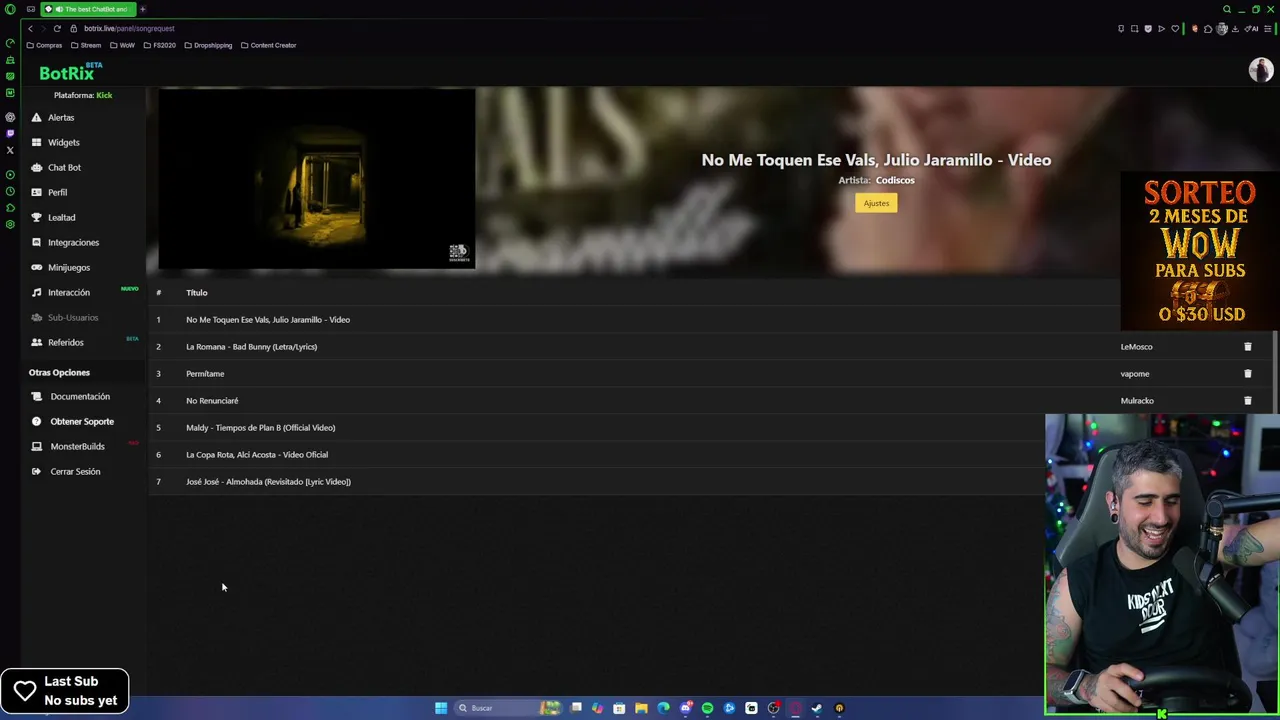Screen dimensions: 1280x720
Task: Open a new browser tab
Action: 142,9
